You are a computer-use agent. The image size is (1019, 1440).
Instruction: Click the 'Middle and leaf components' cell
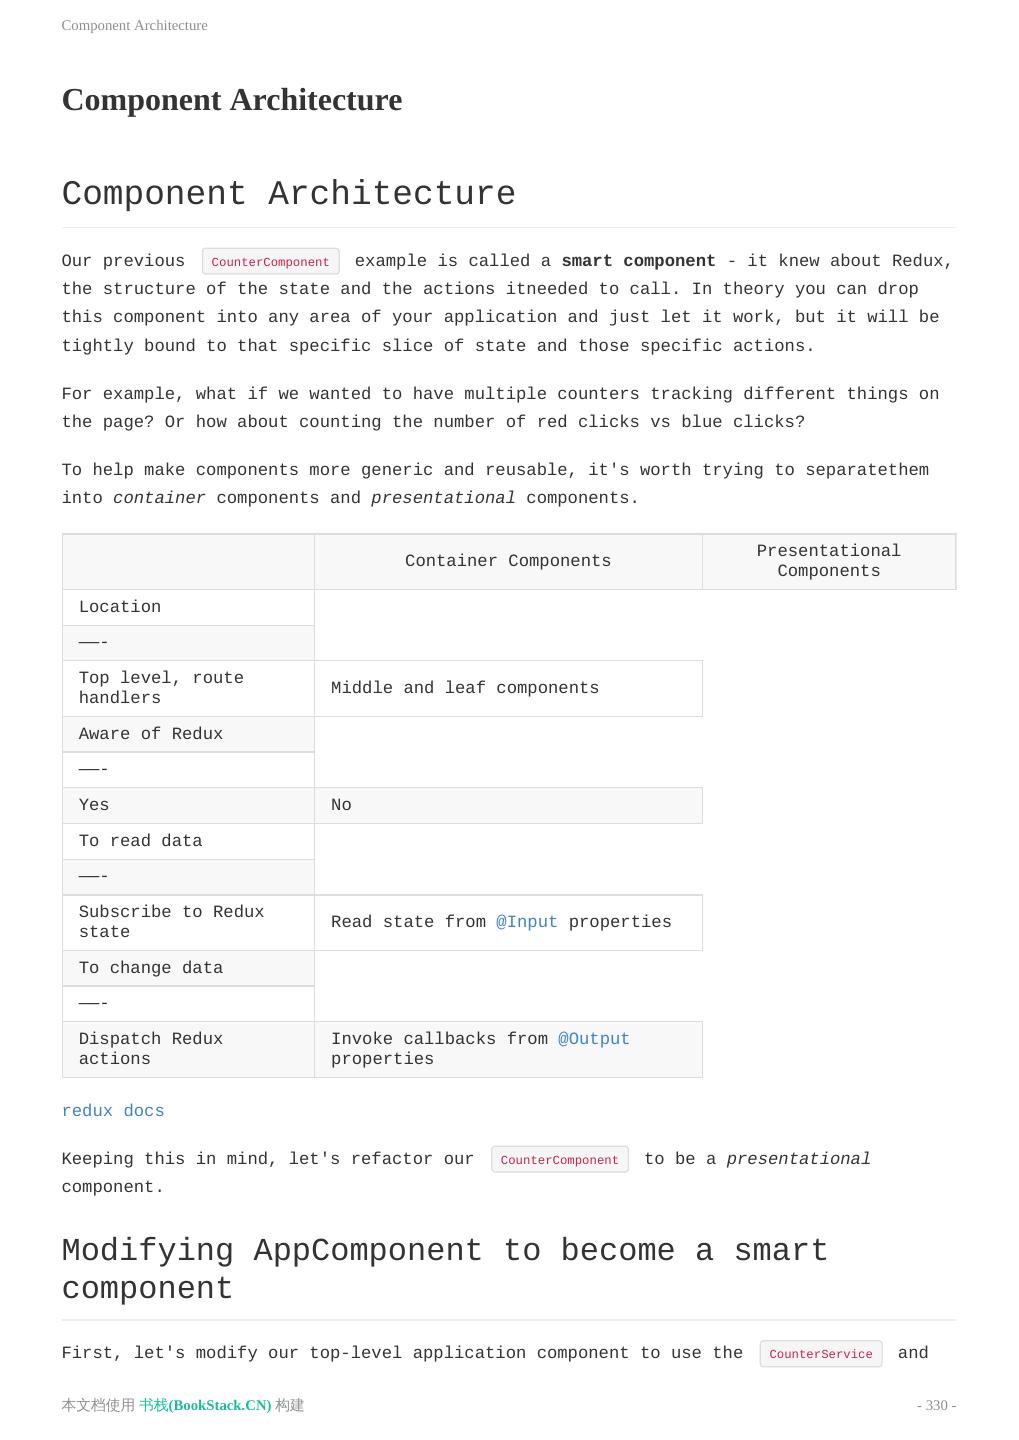tap(465, 688)
